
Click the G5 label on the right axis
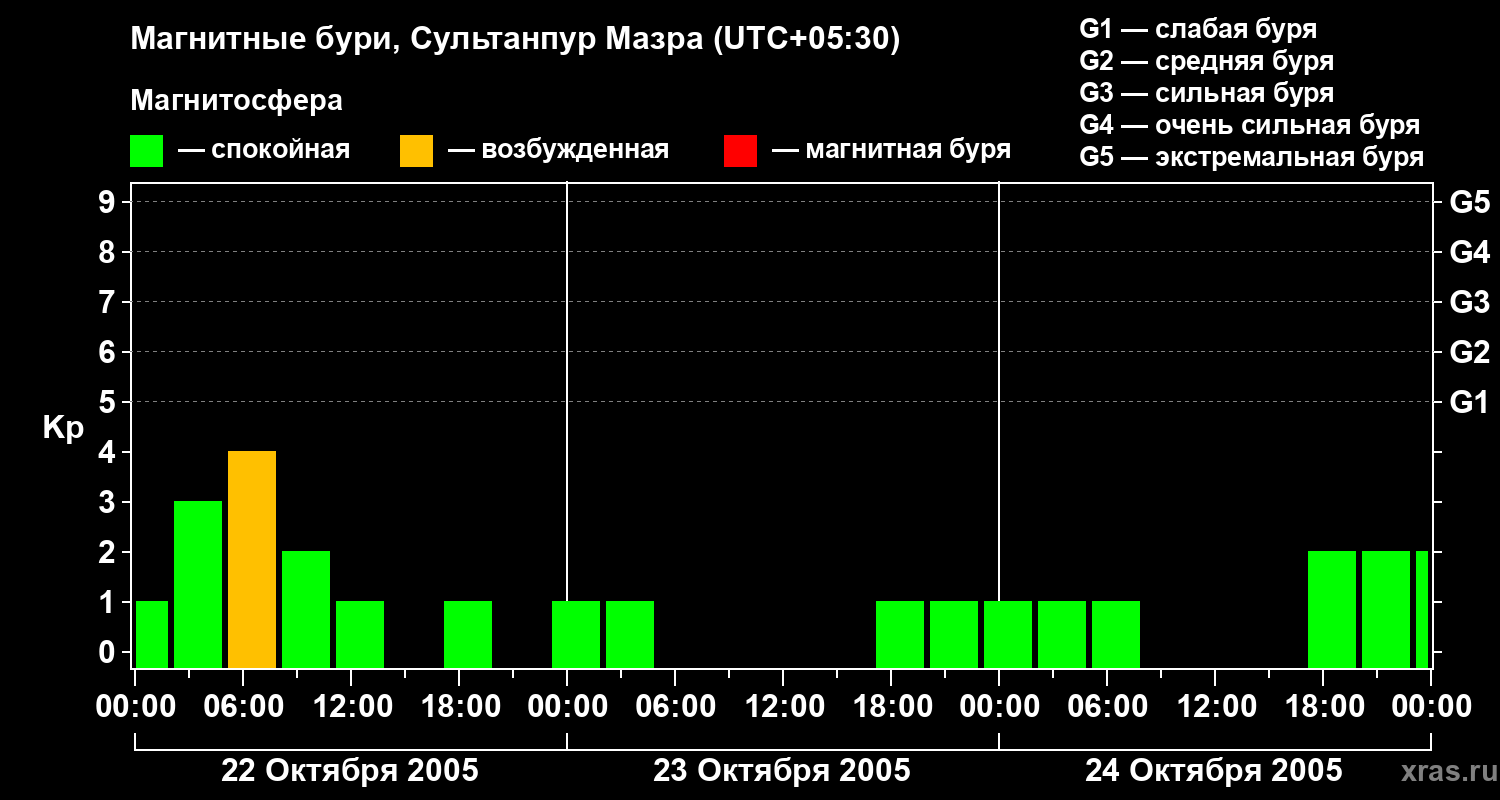(1469, 203)
